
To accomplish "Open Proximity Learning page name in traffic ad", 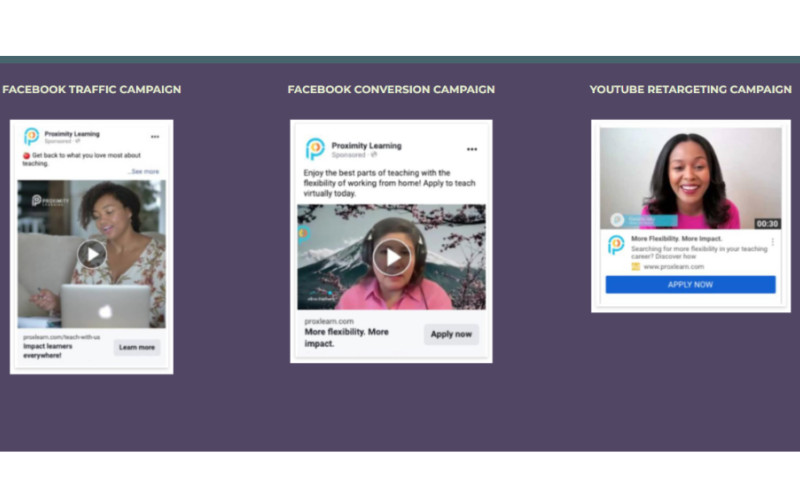I will click(72, 133).
